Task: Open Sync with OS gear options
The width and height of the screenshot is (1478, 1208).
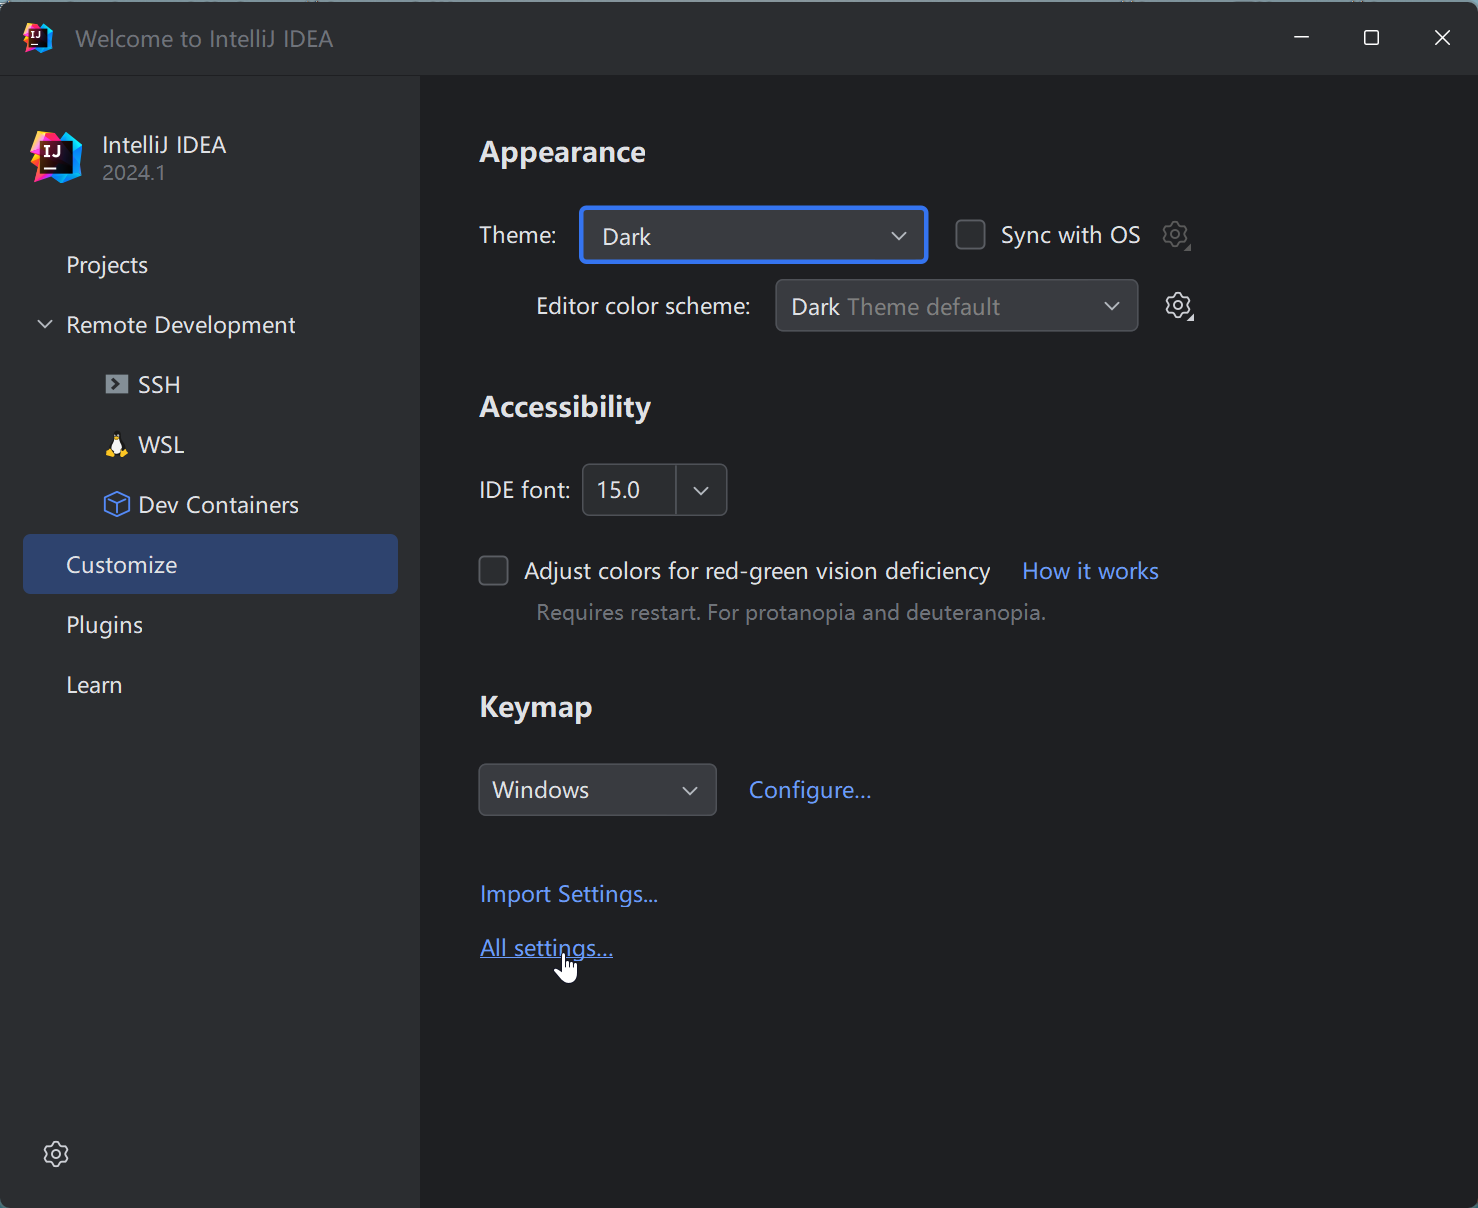Action: pos(1176,235)
